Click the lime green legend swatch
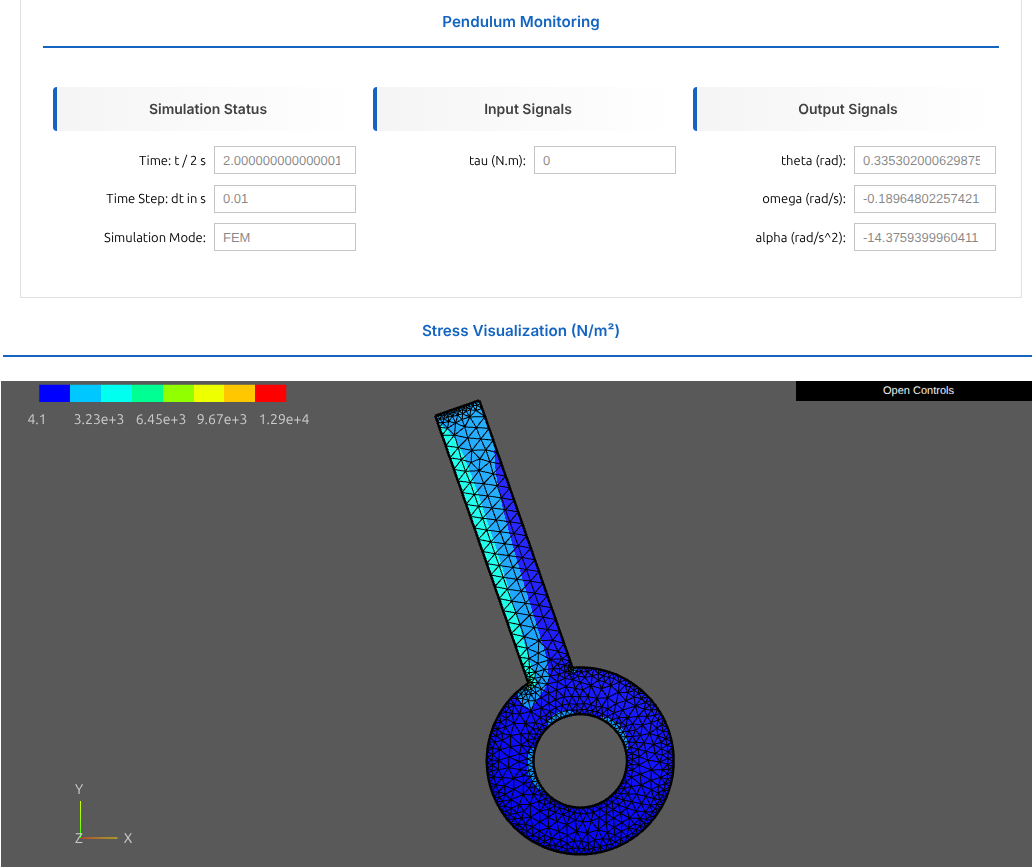Viewport: 1032px width, 867px height. click(x=178, y=393)
